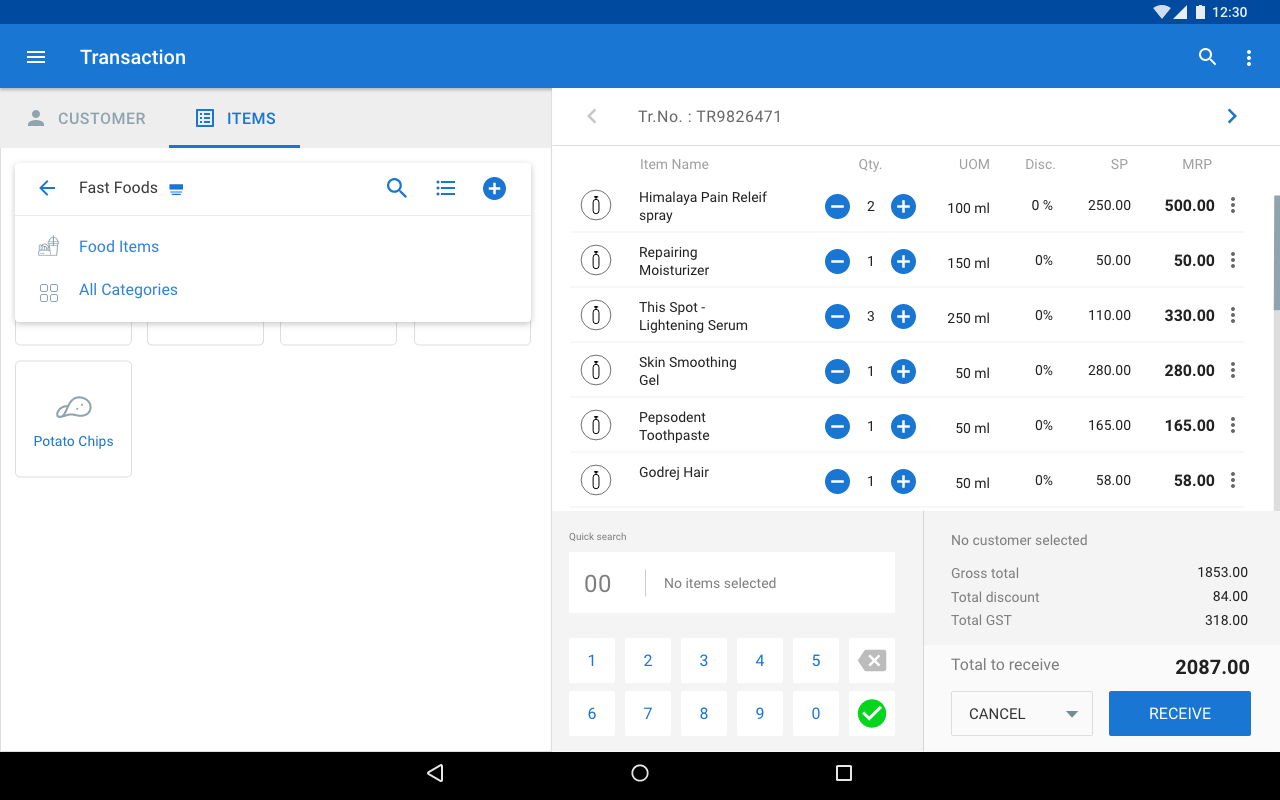Open the All Categories link
The width and height of the screenshot is (1280, 800).
pyautogui.click(x=128, y=290)
